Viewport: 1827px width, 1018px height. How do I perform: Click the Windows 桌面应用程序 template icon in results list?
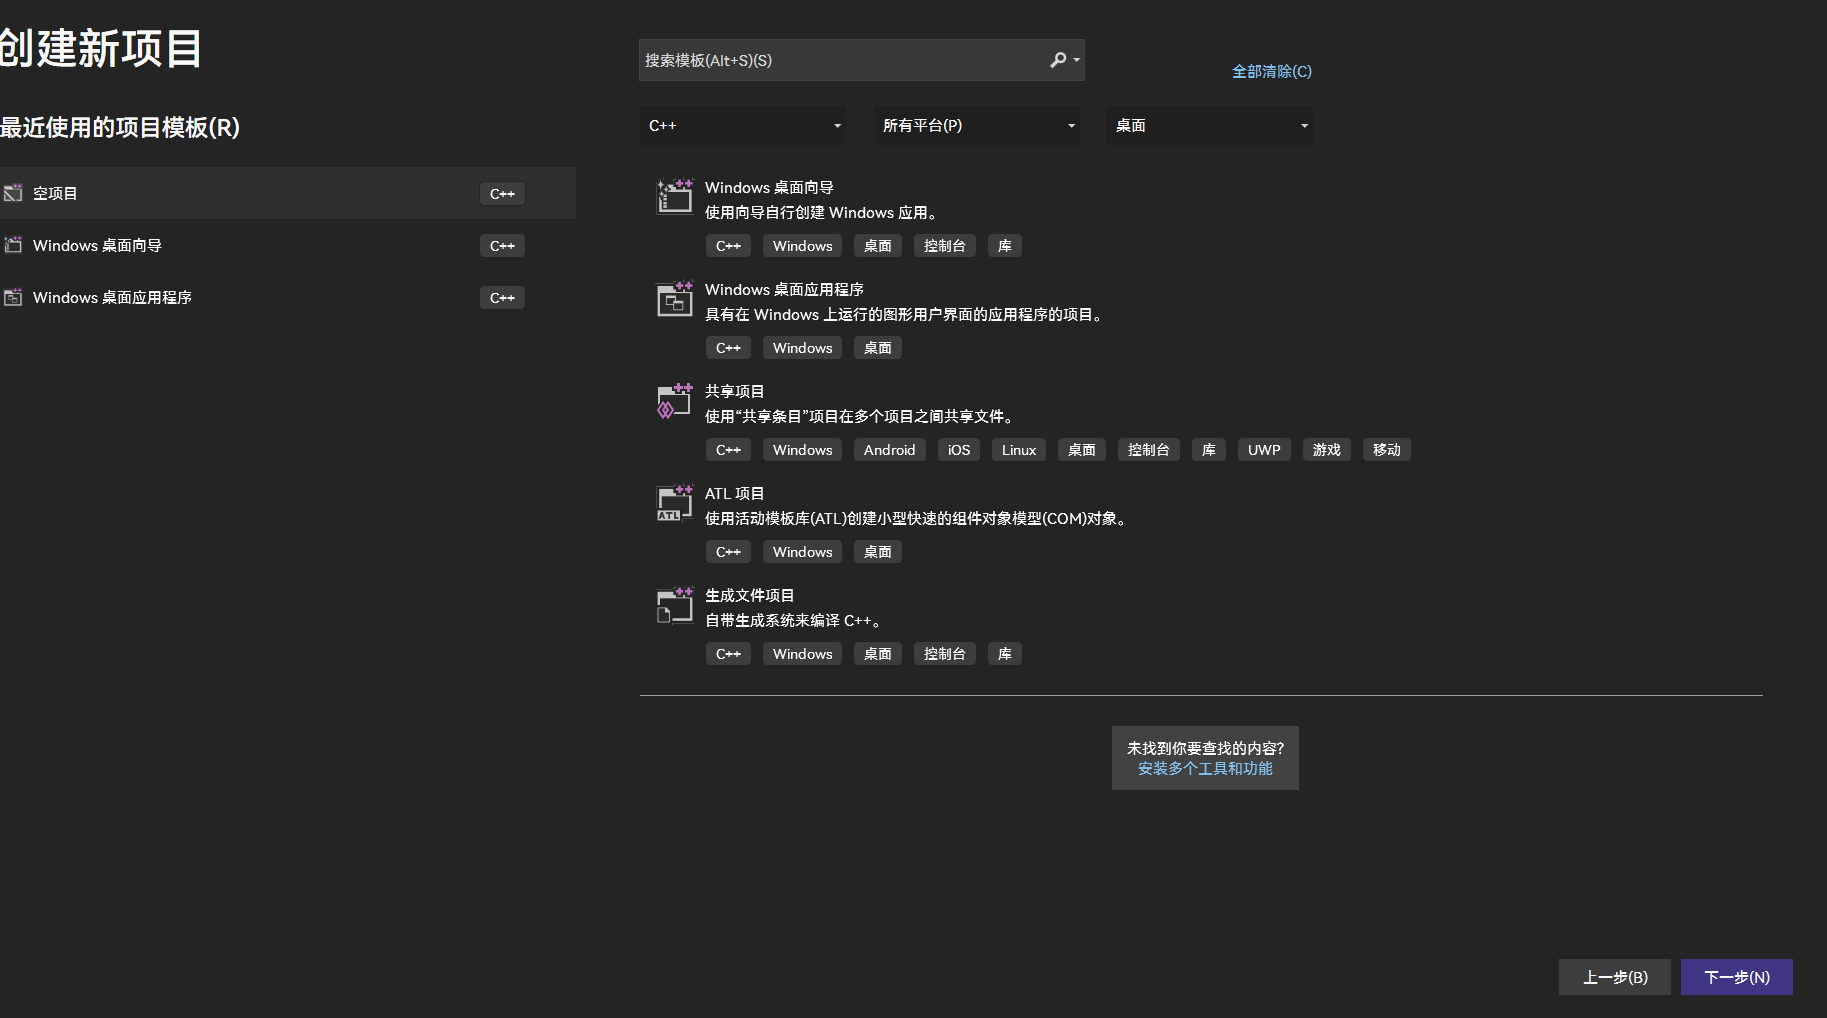pos(674,298)
